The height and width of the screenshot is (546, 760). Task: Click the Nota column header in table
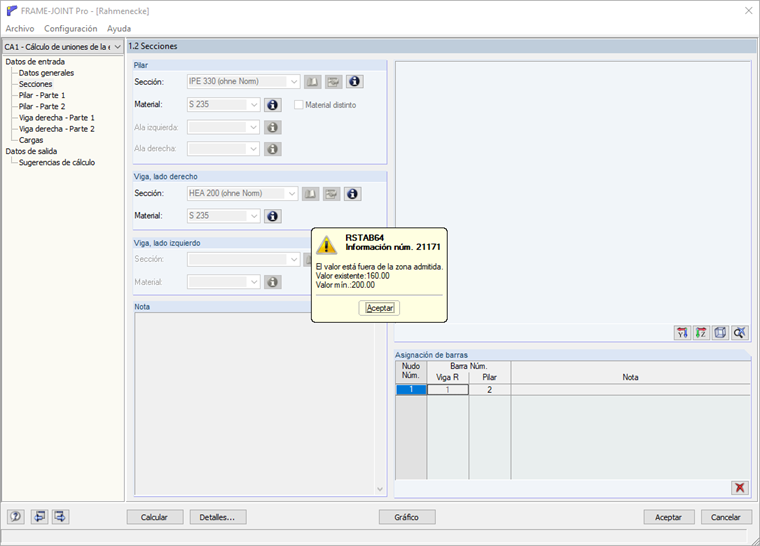coord(631,372)
